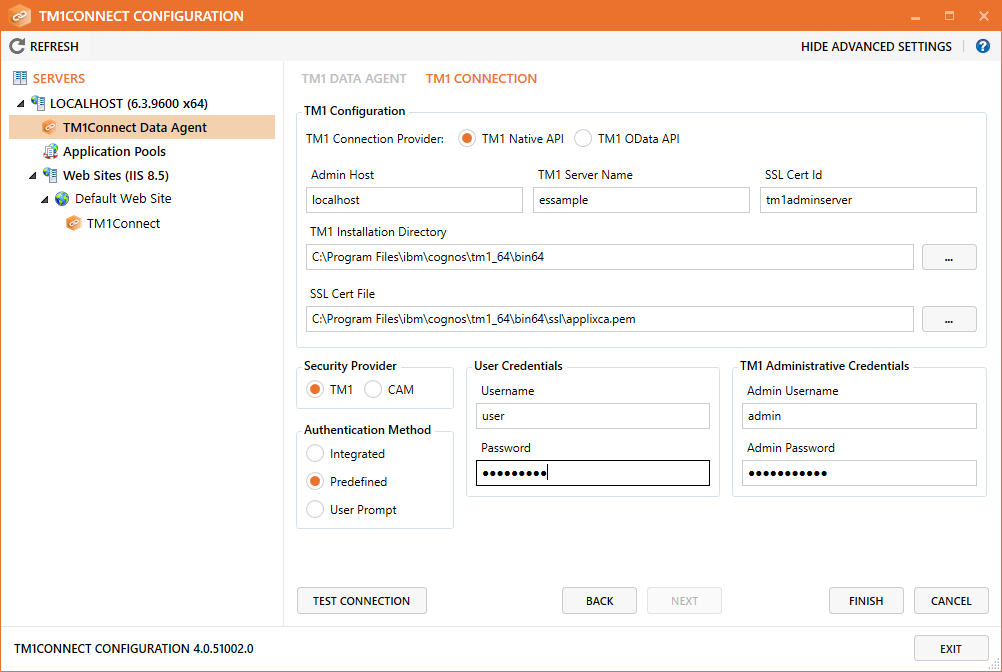The width and height of the screenshot is (1002, 672).
Task: Maximize the TM1Connect Configuration window
Action: [950, 16]
